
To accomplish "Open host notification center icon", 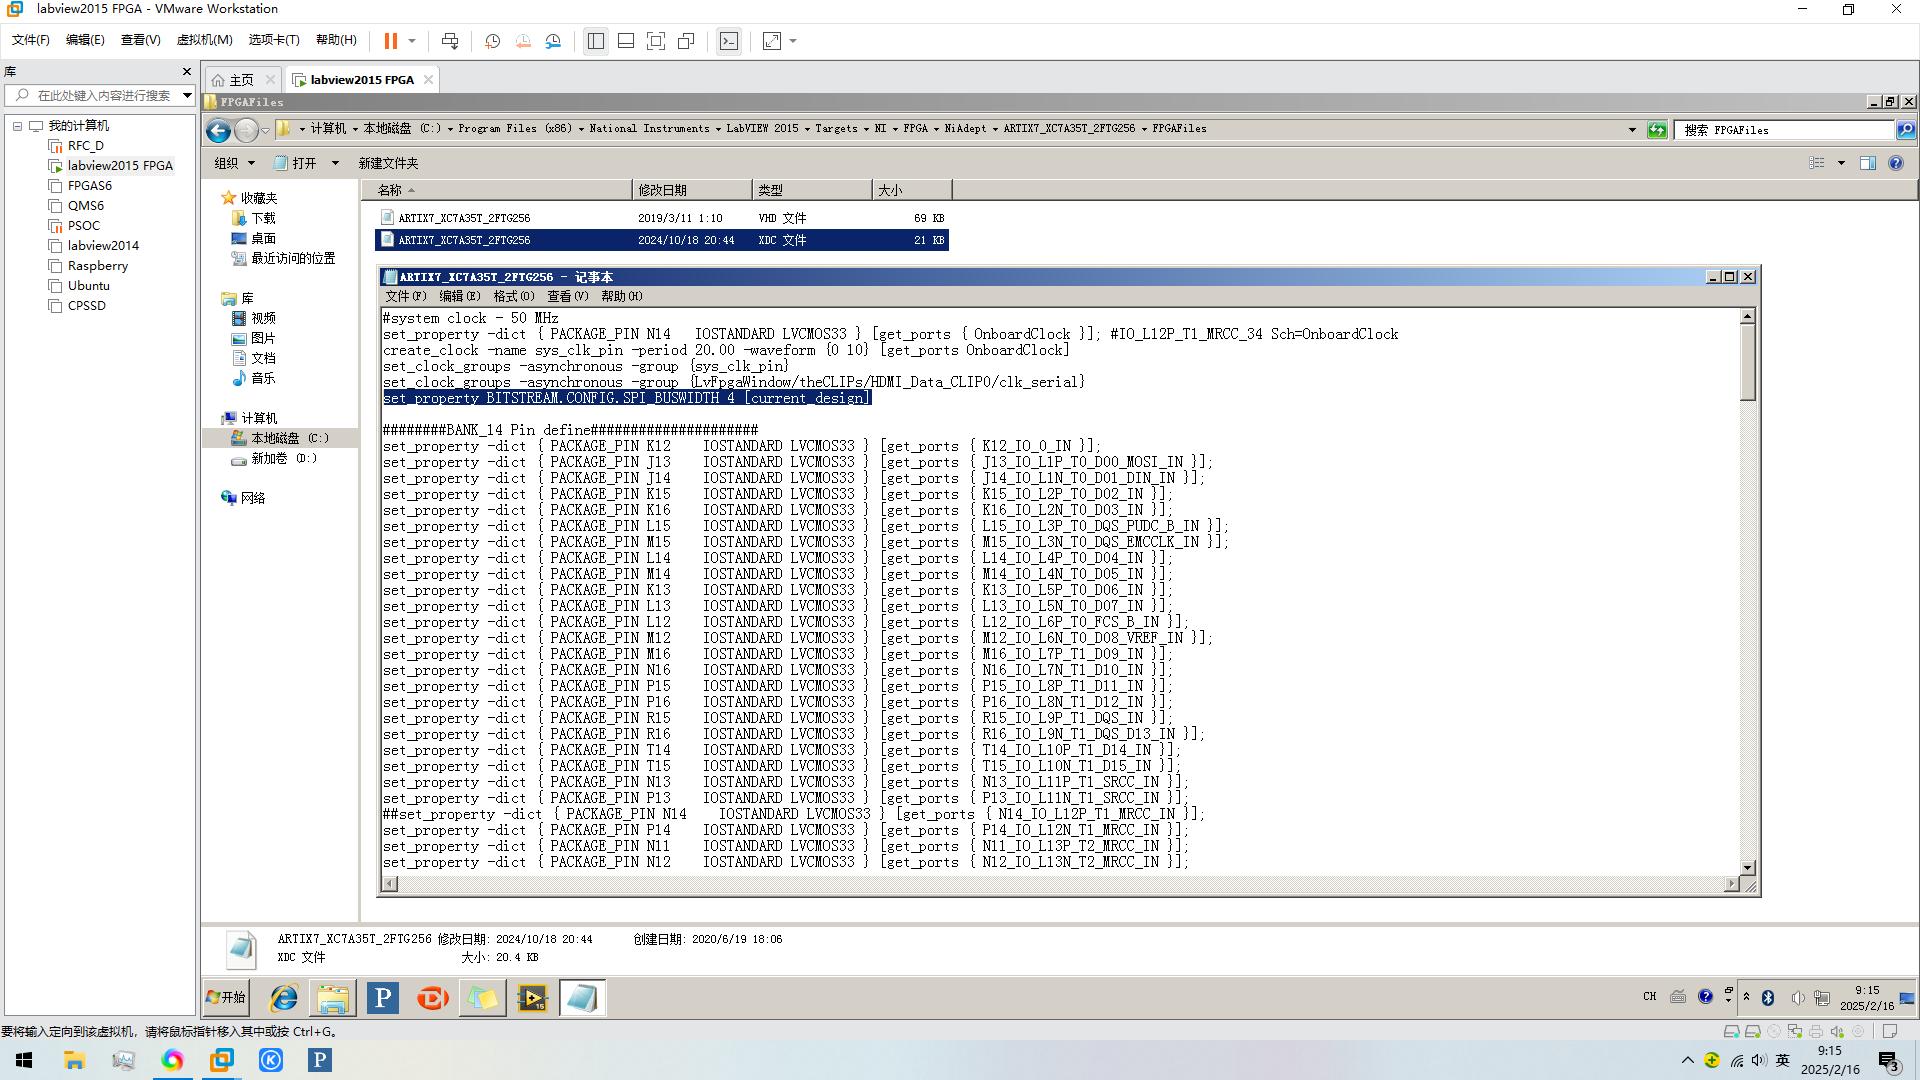I will coord(1889,1062).
